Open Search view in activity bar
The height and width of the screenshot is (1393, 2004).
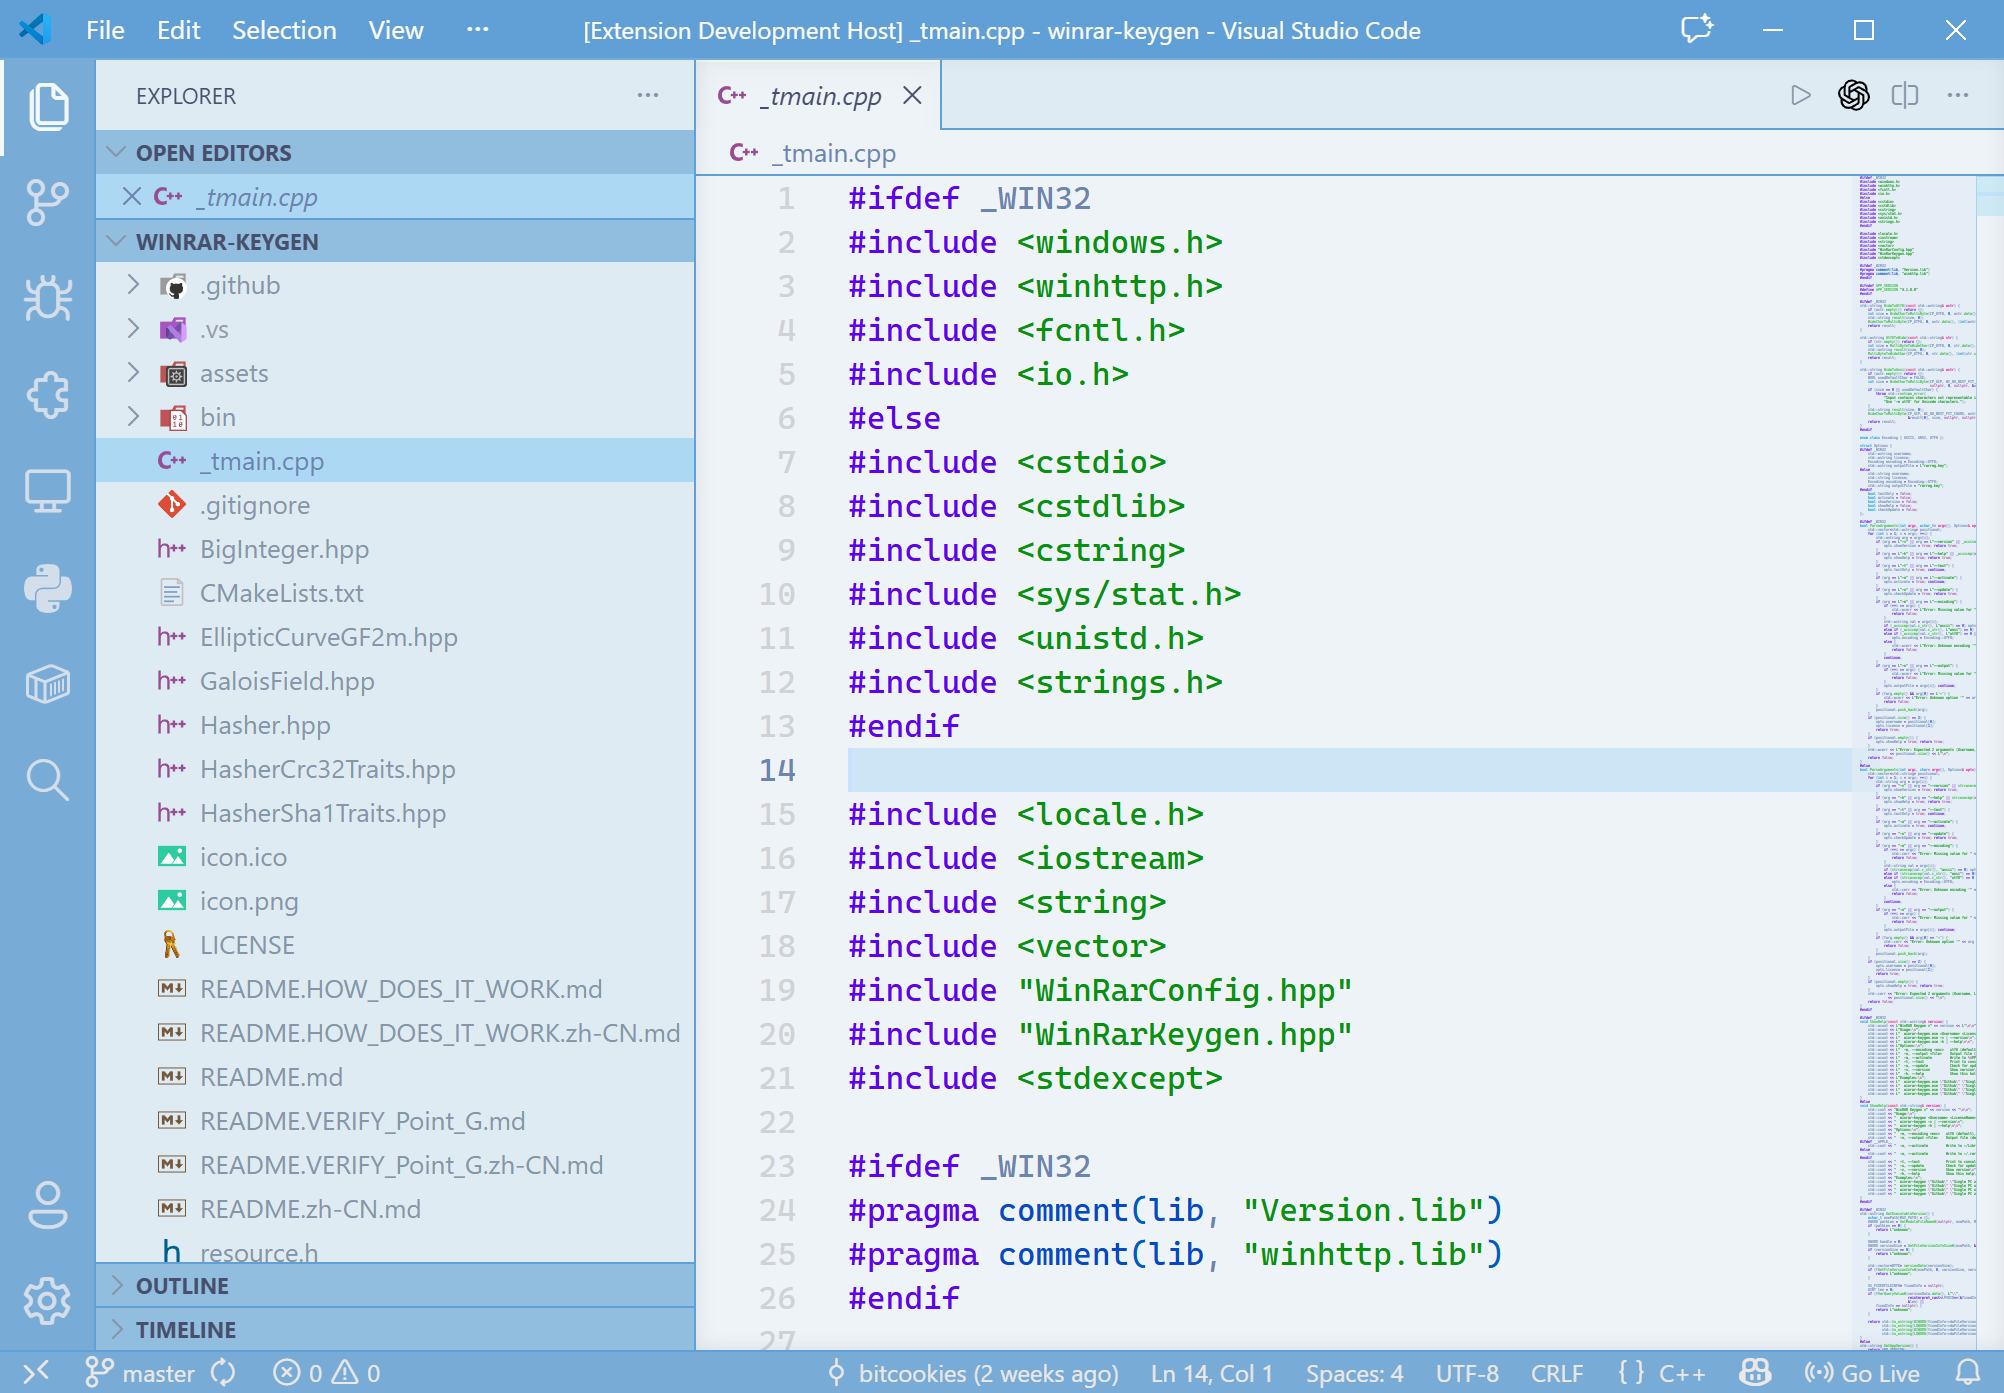pos(48,780)
